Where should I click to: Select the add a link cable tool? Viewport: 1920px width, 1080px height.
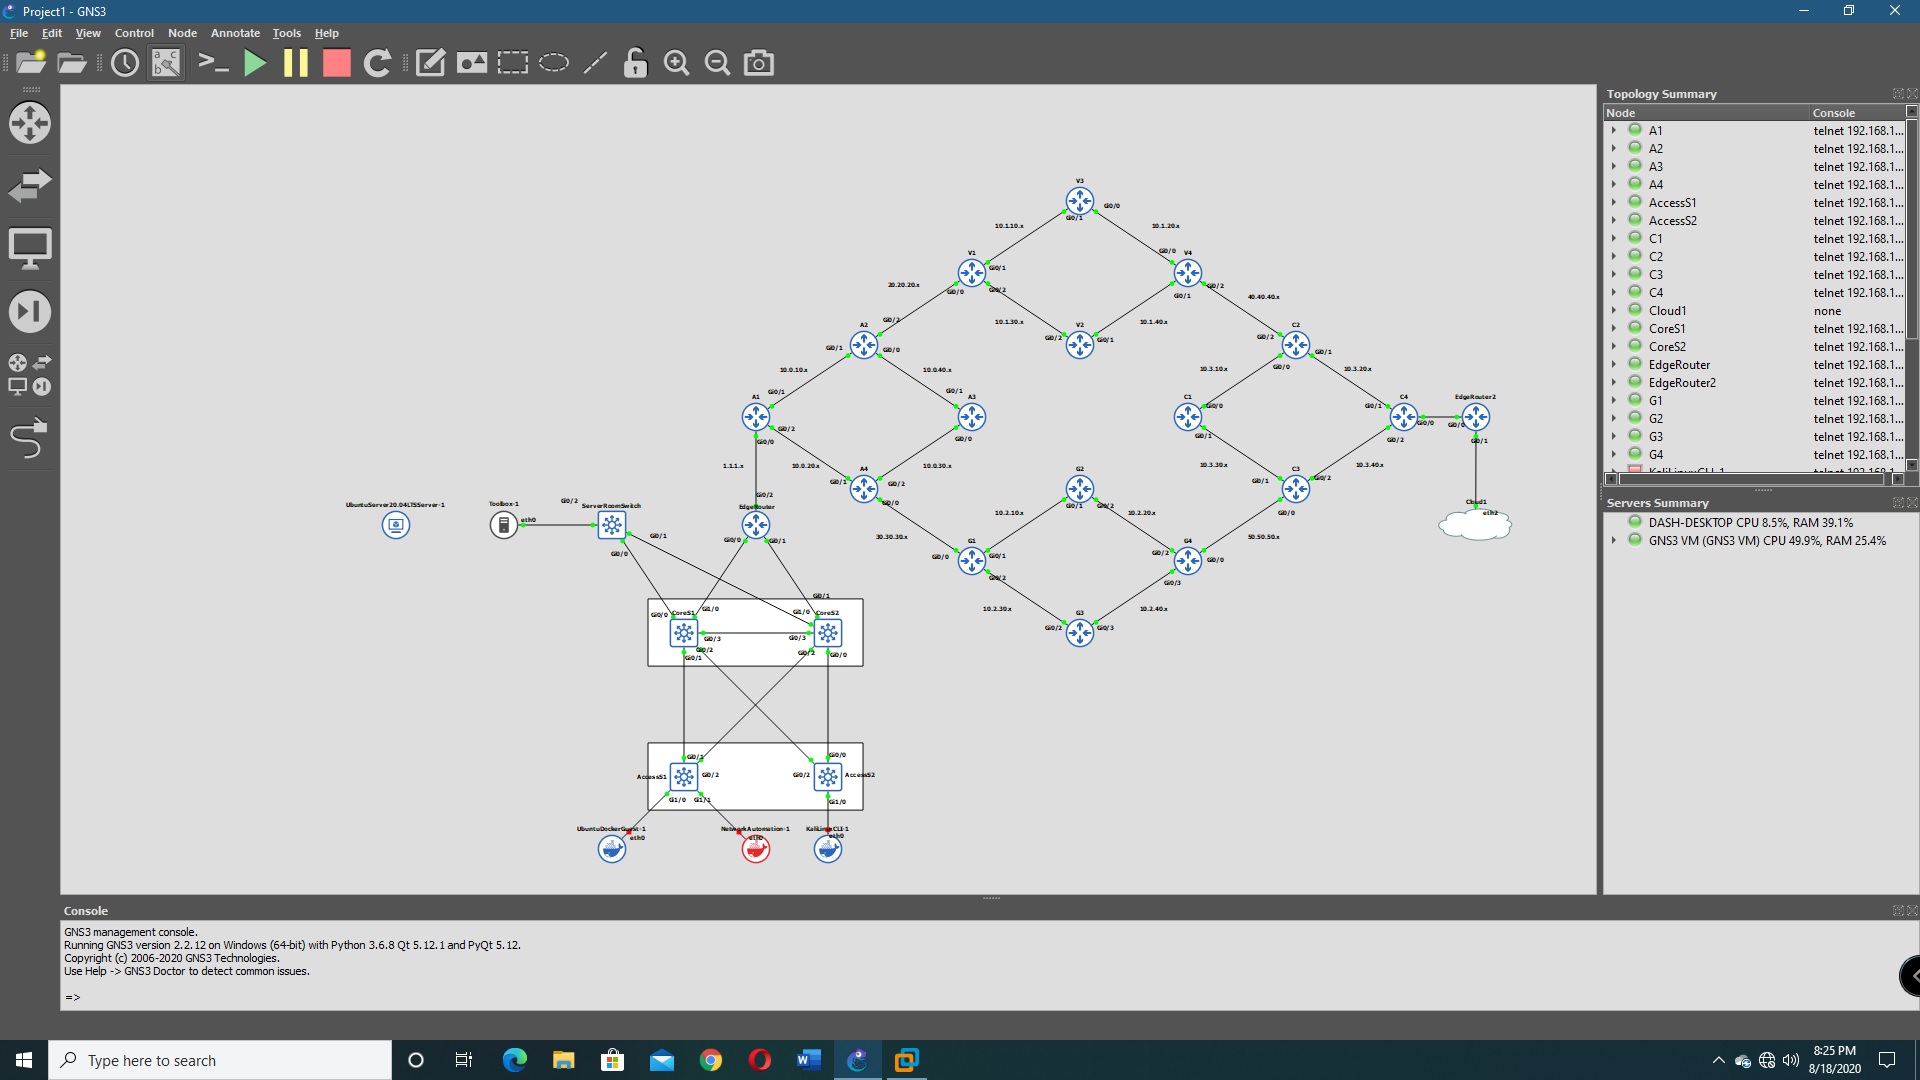coord(28,438)
